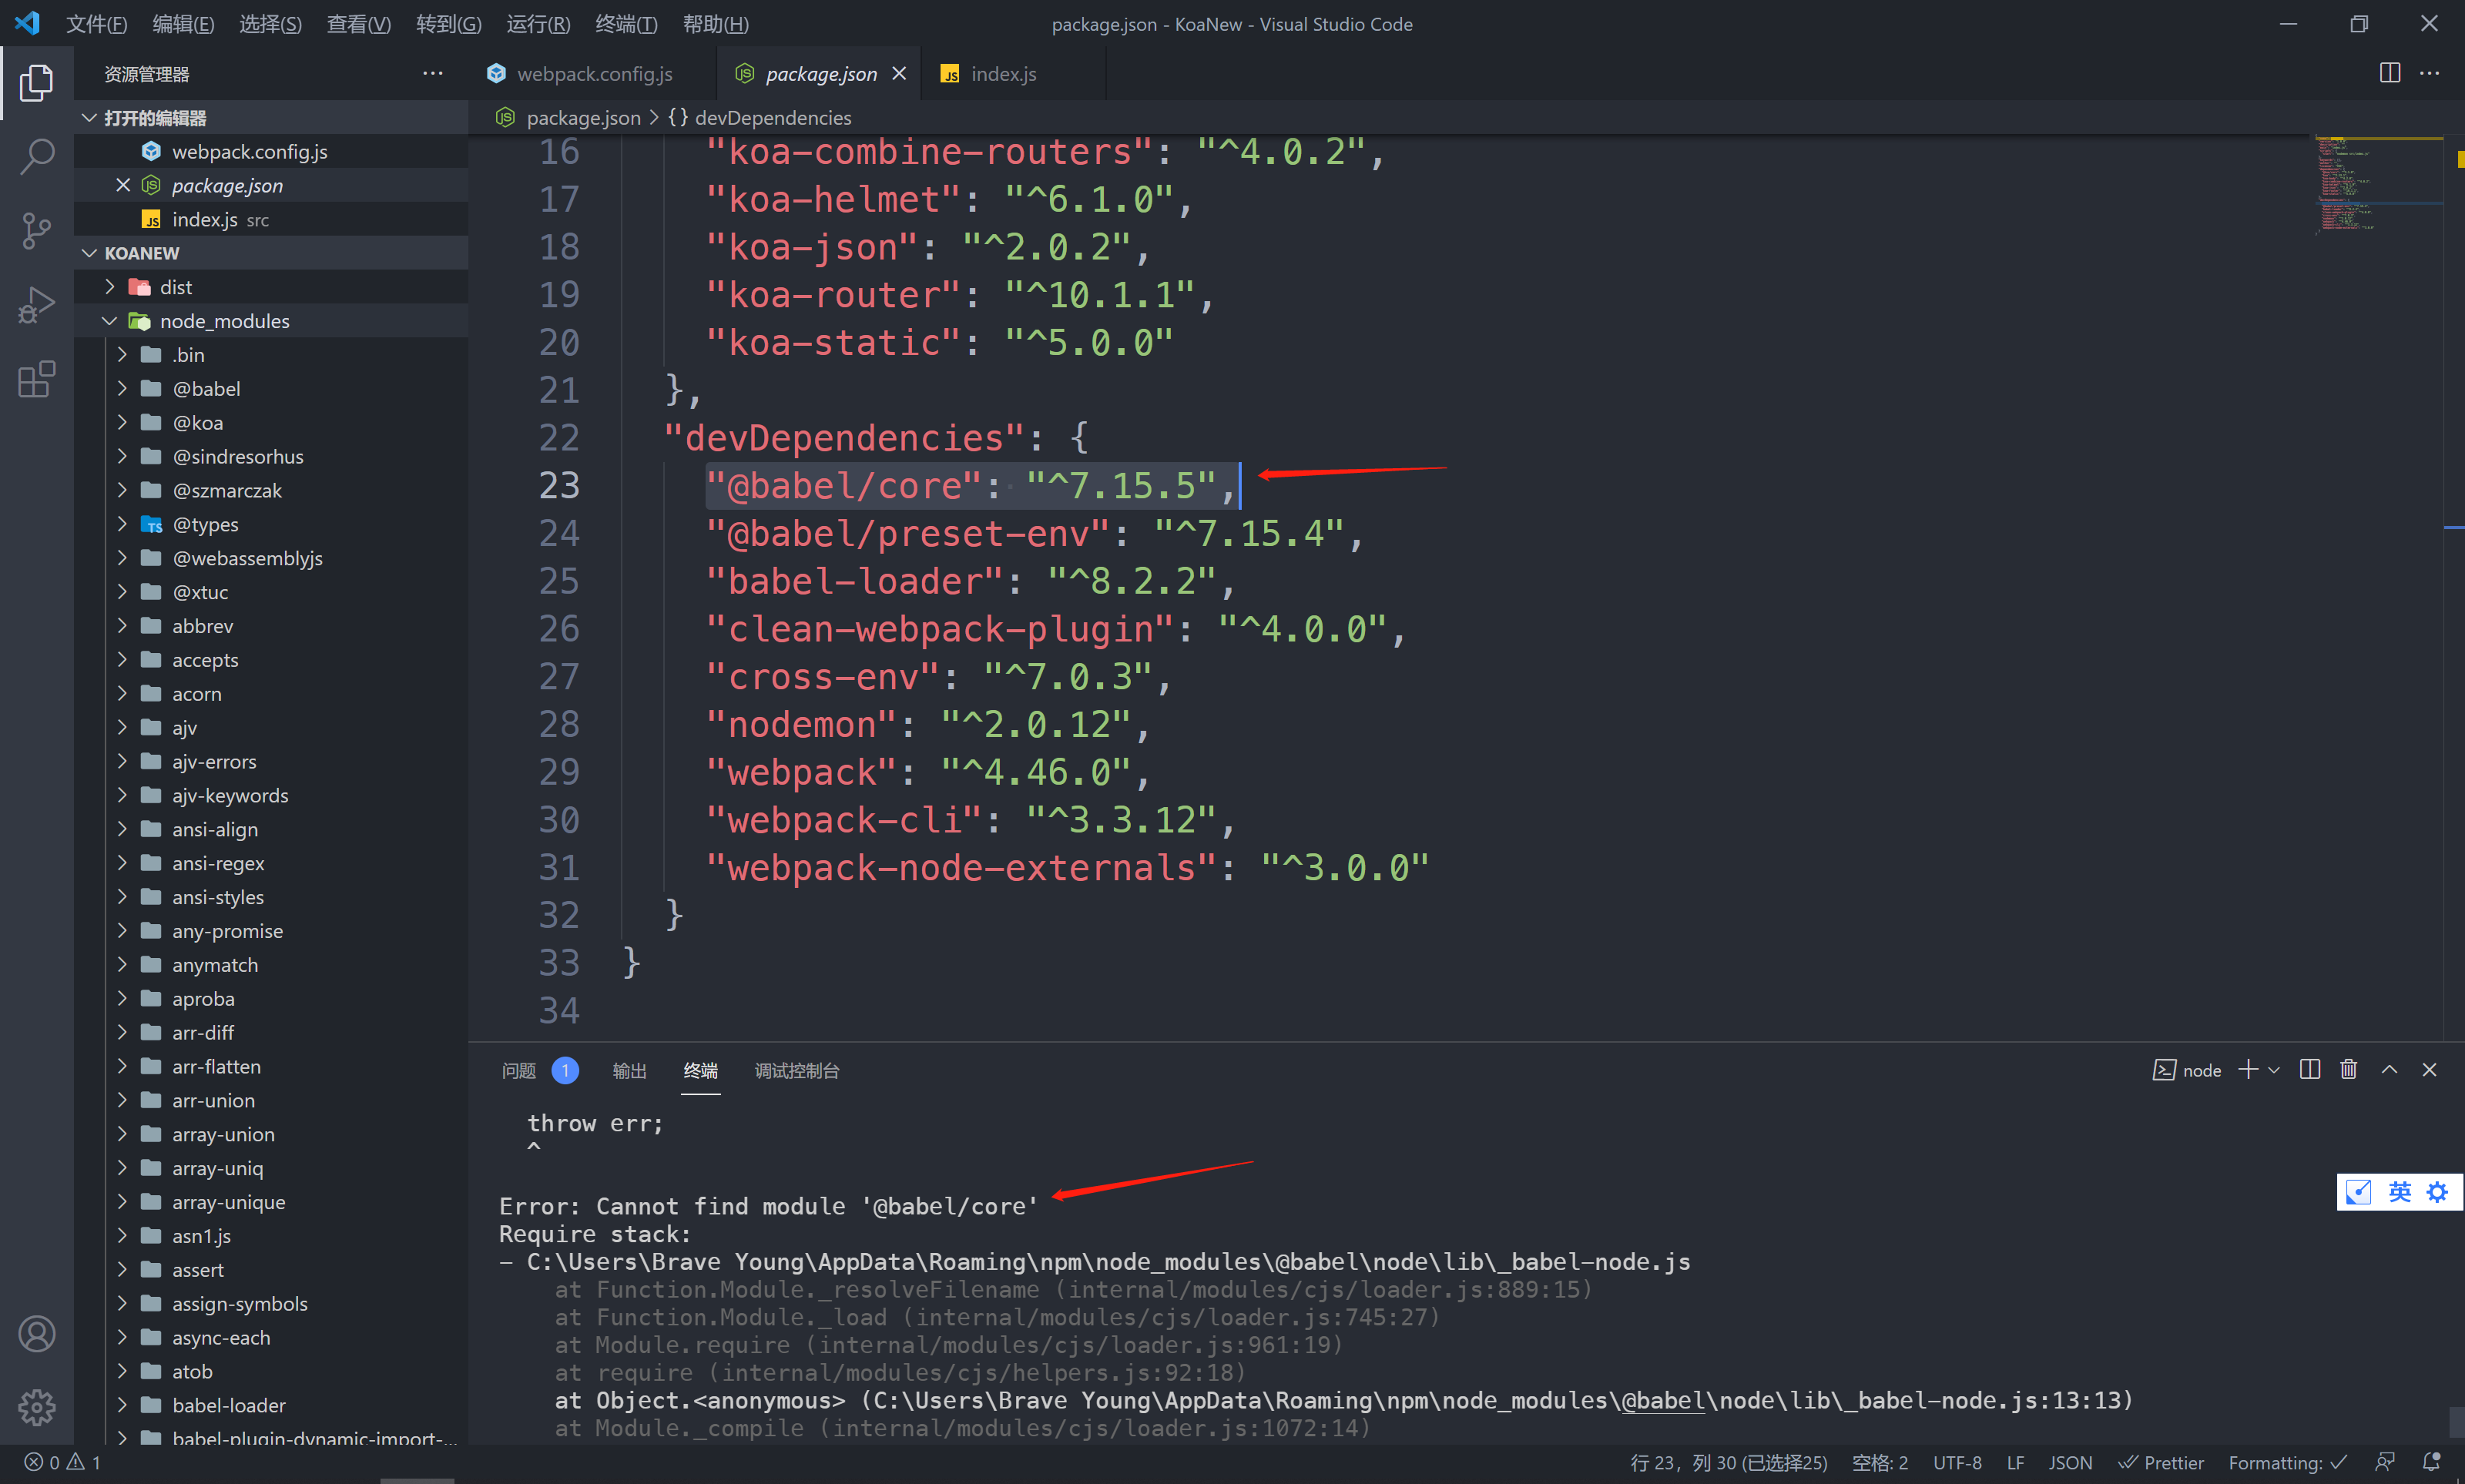Close package.json in open editors list
The image size is (2465, 1484).
(x=123, y=185)
